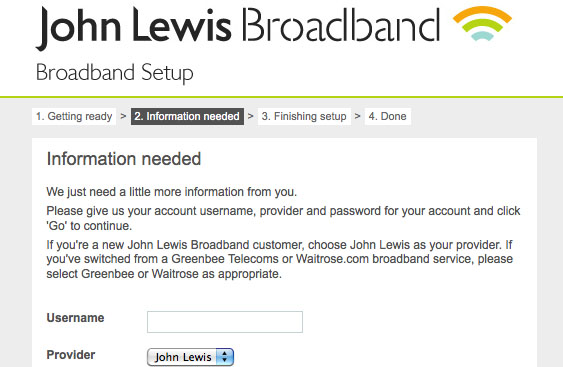The image size is (563, 367).
Task: Click the green arc of the wifi logo
Action: click(482, 24)
